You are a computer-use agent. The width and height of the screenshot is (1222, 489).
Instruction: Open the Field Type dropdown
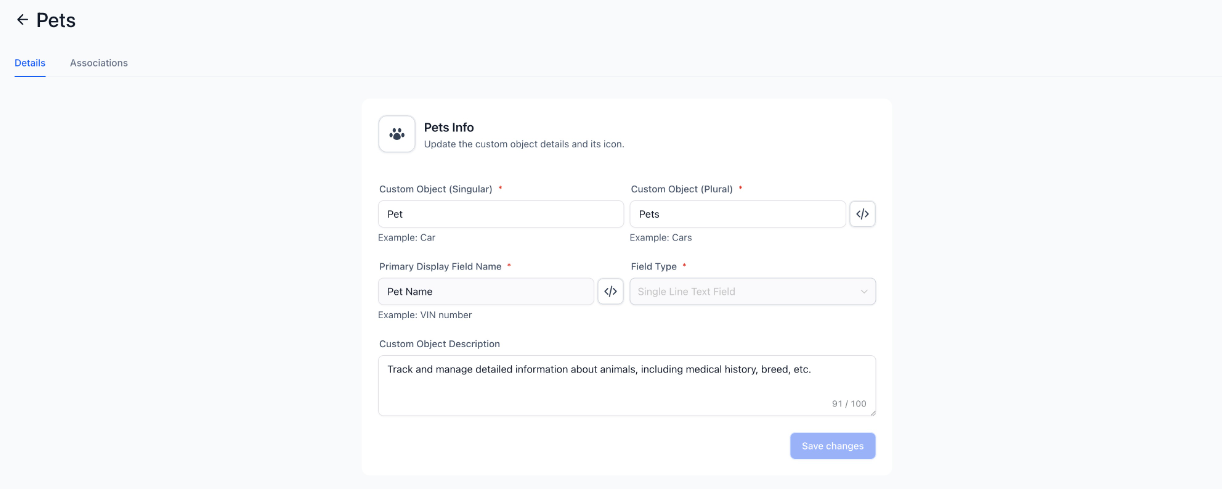pyautogui.click(x=752, y=291)
